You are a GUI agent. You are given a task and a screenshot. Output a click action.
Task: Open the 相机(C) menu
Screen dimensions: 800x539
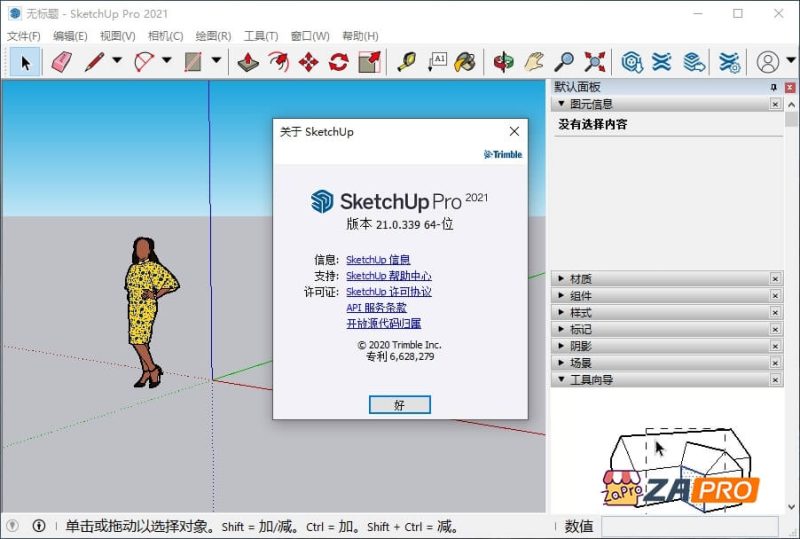165,36
